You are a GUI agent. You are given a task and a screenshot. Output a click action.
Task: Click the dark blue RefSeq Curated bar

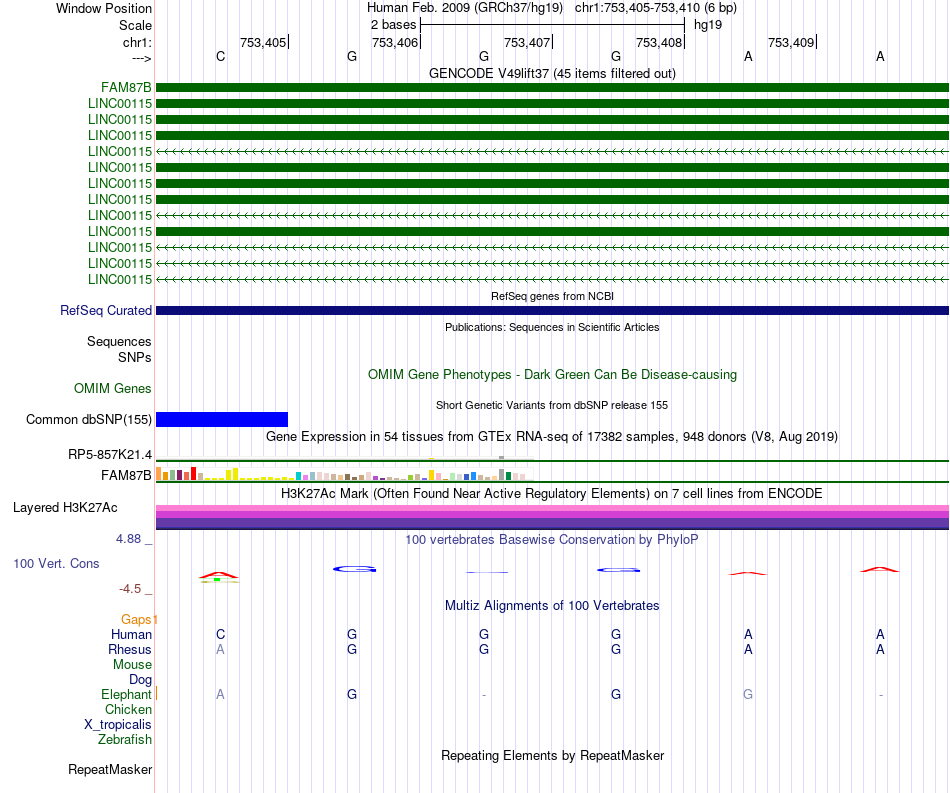pos(552,310)
